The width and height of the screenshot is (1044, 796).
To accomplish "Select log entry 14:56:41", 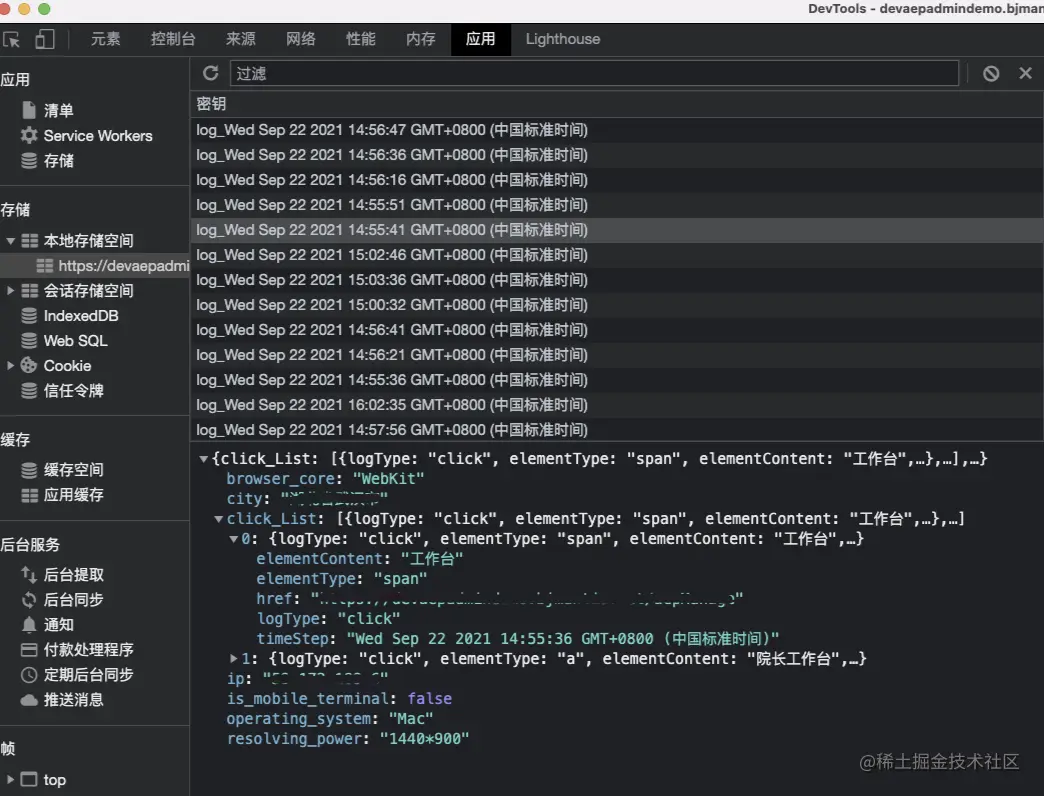I will pos(617,330).
